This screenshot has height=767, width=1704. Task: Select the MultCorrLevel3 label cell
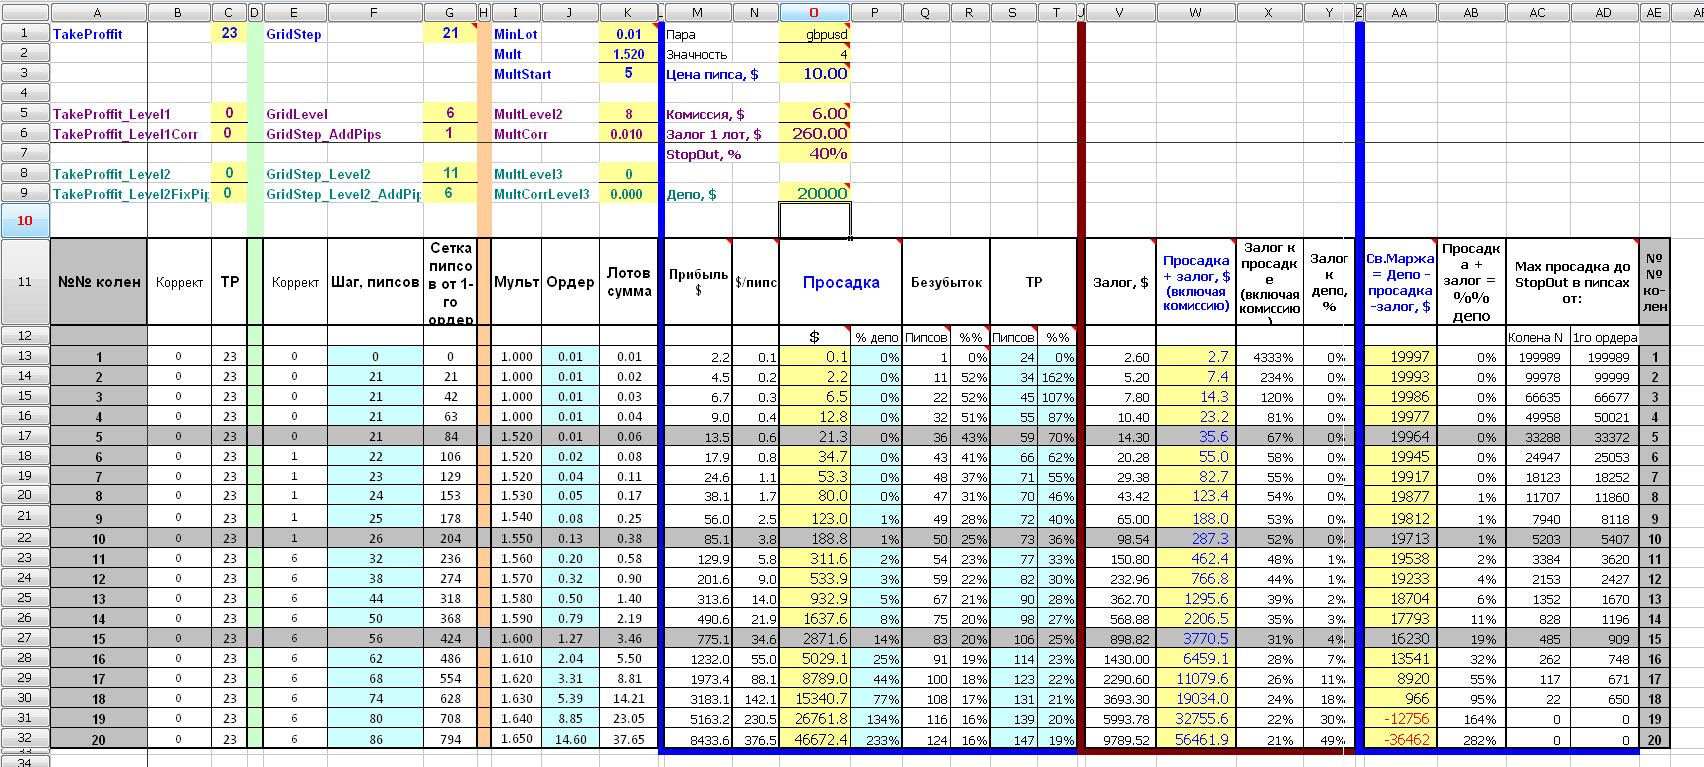click(x=545, y=194)
